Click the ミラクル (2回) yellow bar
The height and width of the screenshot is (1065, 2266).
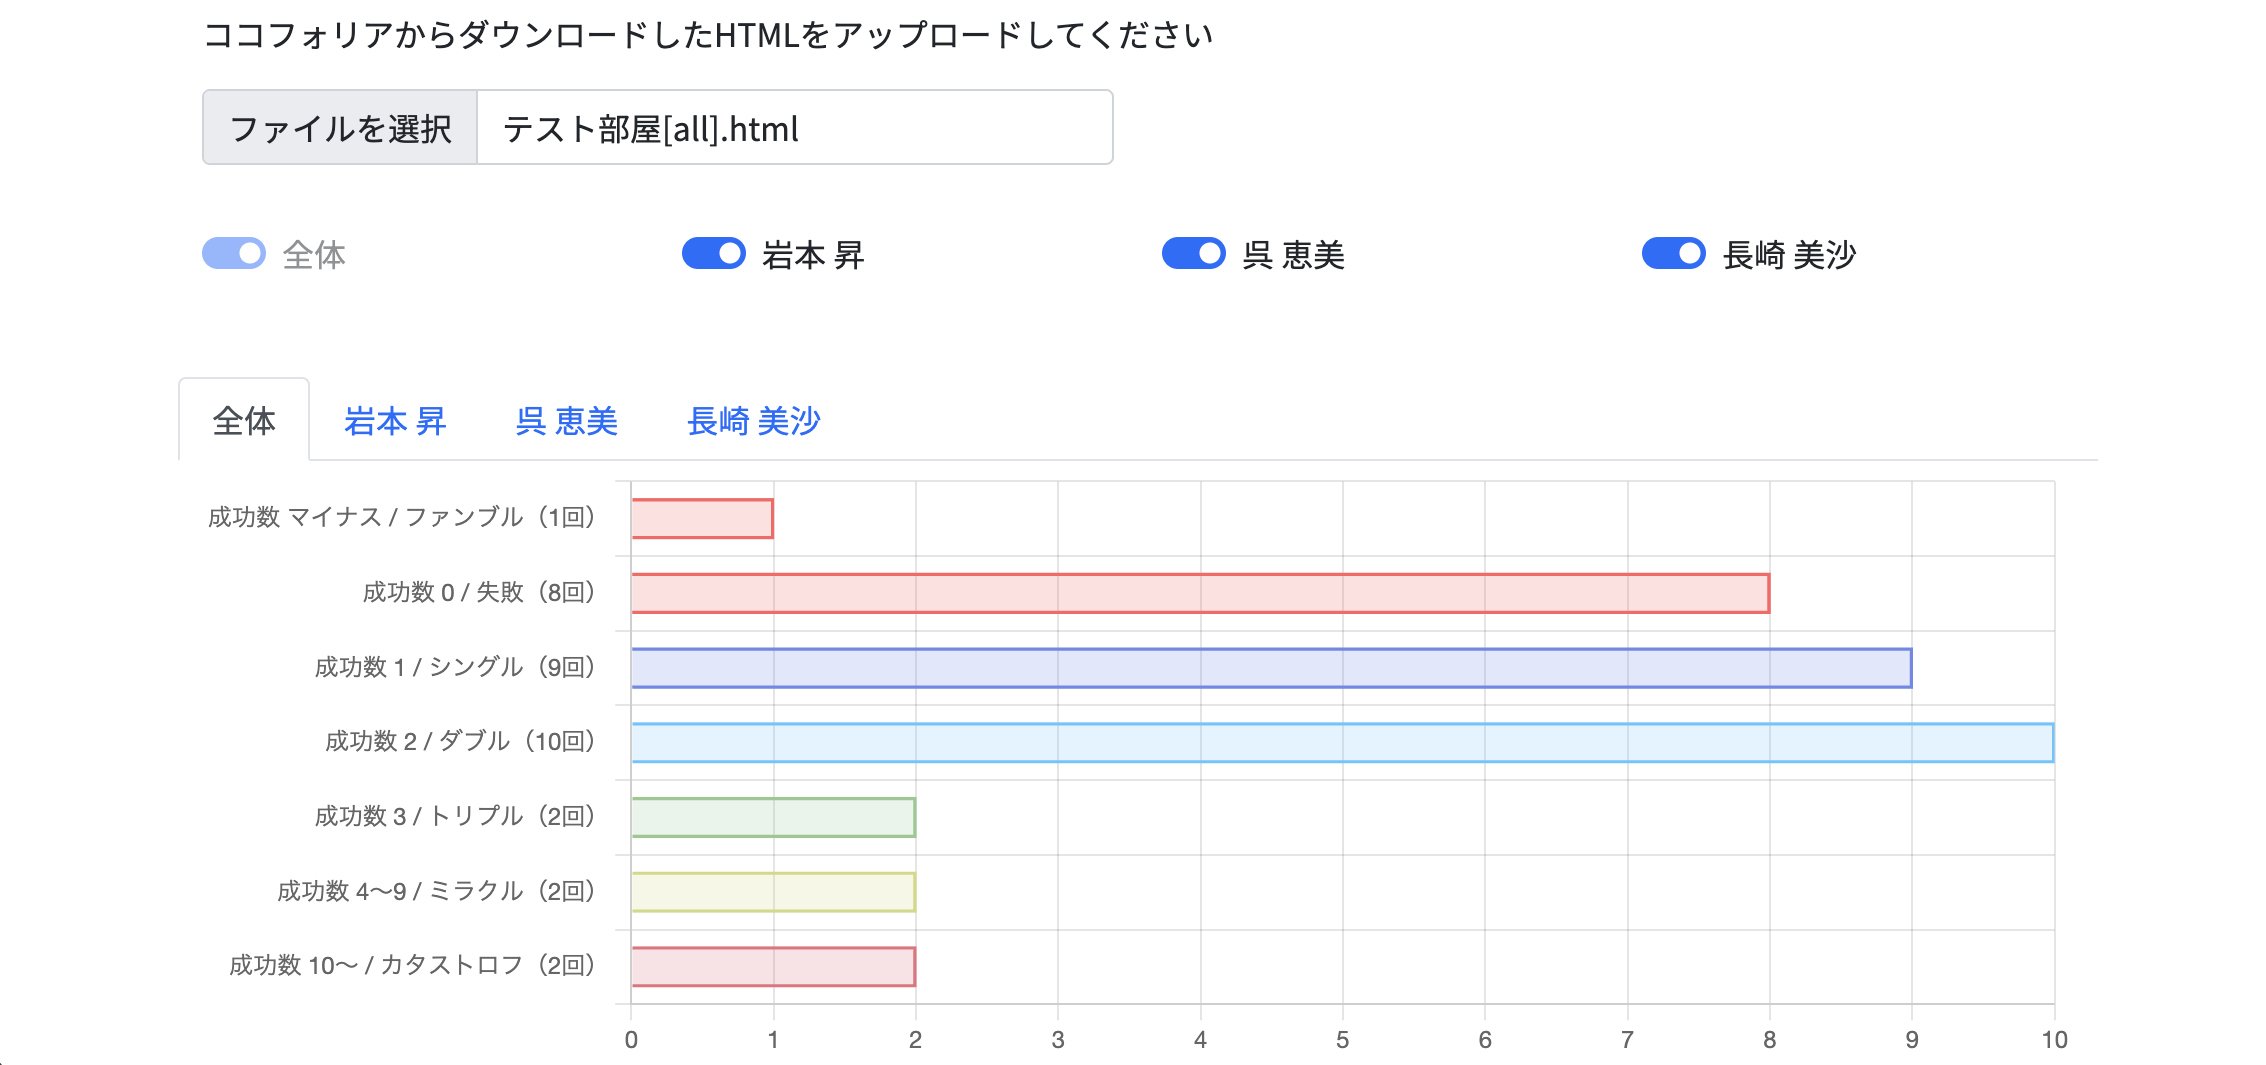click(773, 892)
